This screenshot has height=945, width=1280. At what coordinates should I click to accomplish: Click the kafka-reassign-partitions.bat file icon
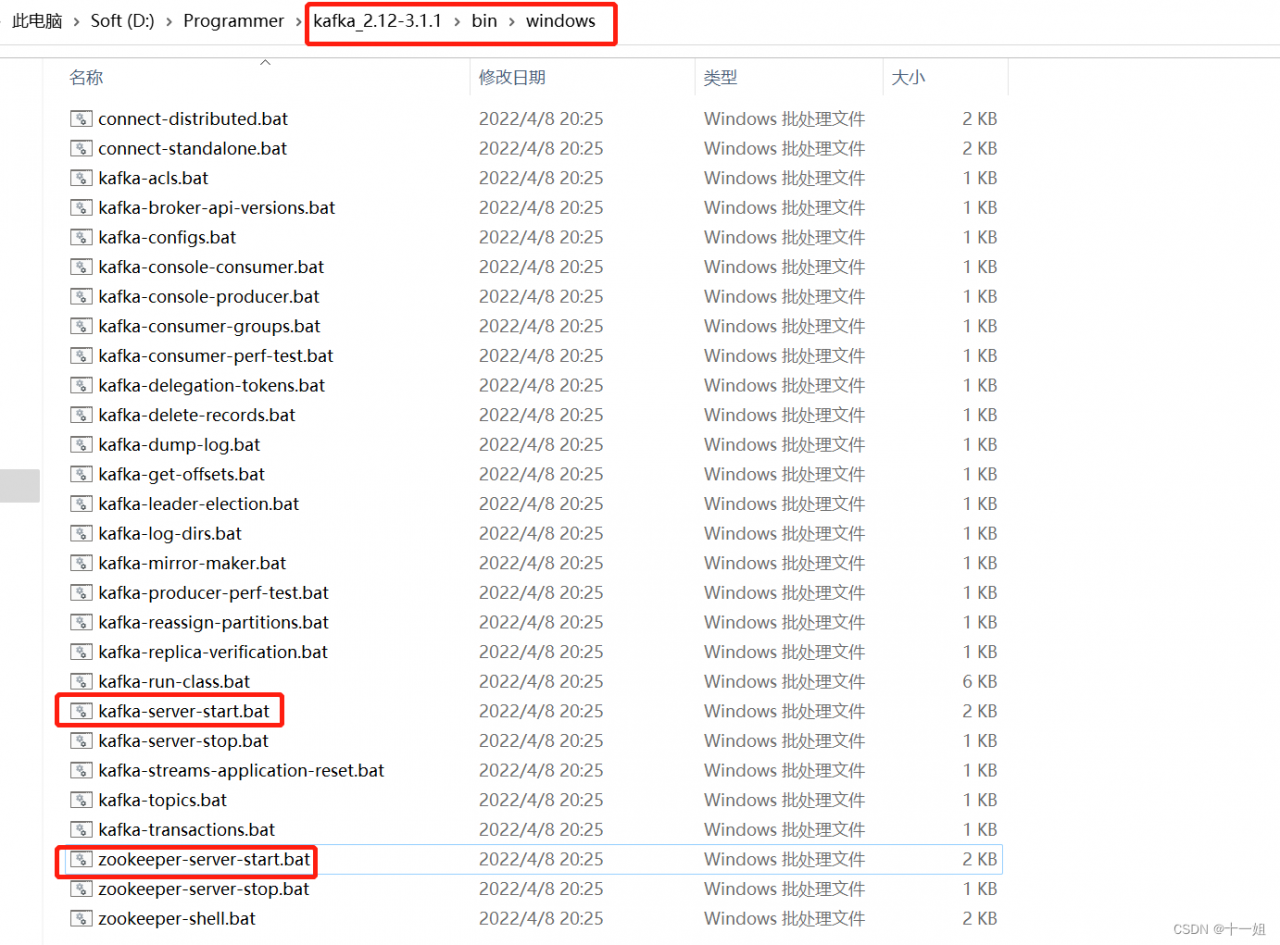coord(81,622)
